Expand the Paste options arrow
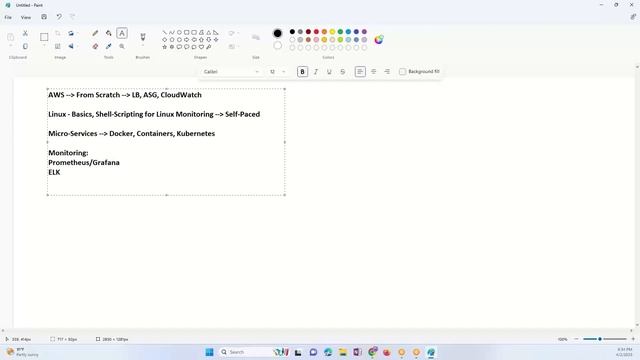Image resolution: width=640 pixels, height=360 pixels. point(11,46)
